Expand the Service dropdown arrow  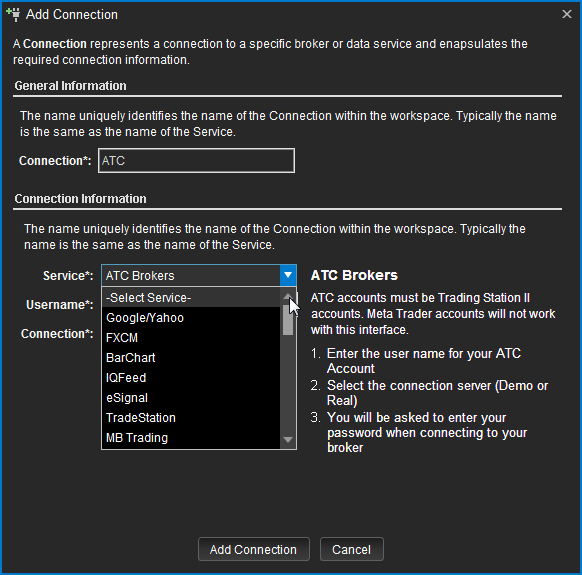288,275
